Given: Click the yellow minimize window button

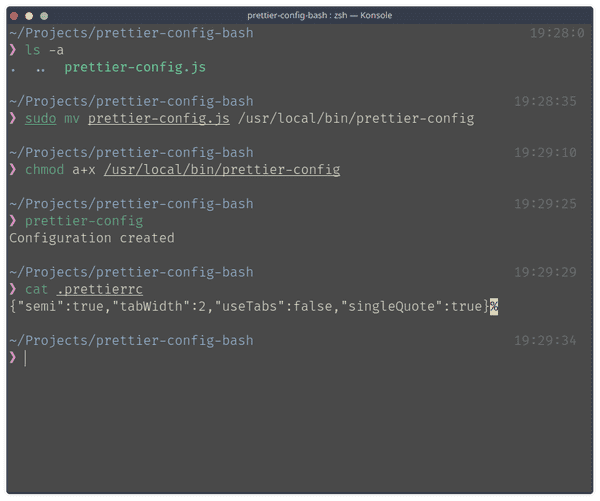Looking at the screenshot, I should tap(29, 16).
